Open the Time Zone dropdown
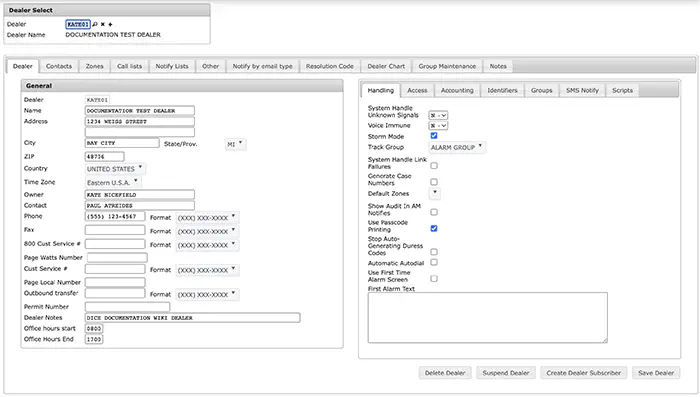 tap(112, 182)
